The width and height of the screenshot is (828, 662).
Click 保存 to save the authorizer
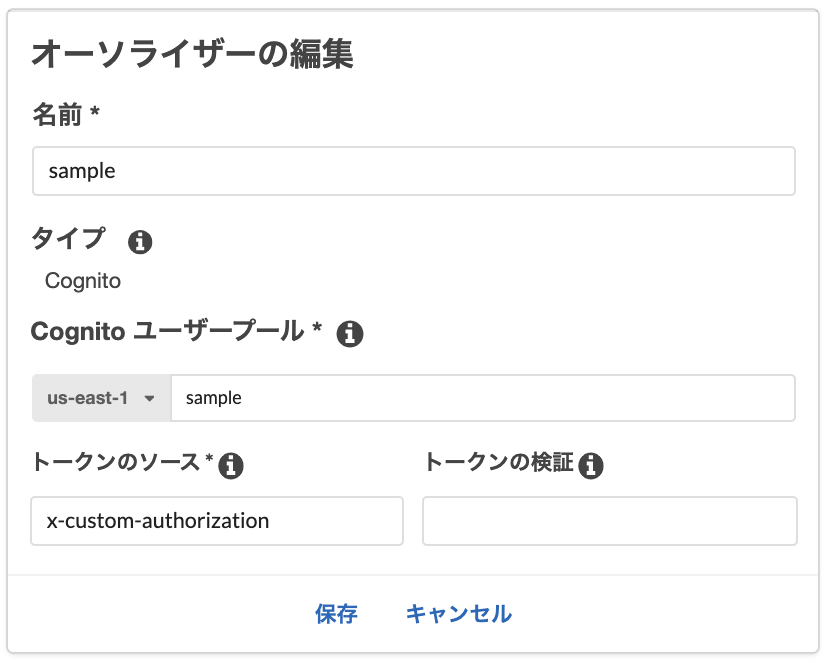click(336, 614)
